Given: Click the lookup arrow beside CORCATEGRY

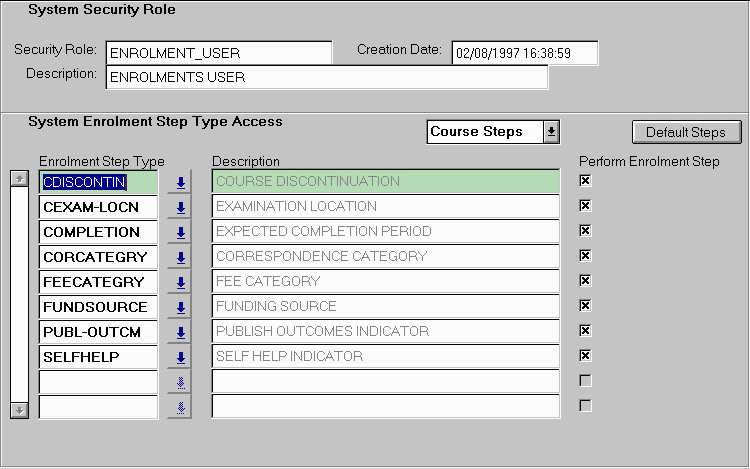Looking at the screenshot, I should coord(180,257).
